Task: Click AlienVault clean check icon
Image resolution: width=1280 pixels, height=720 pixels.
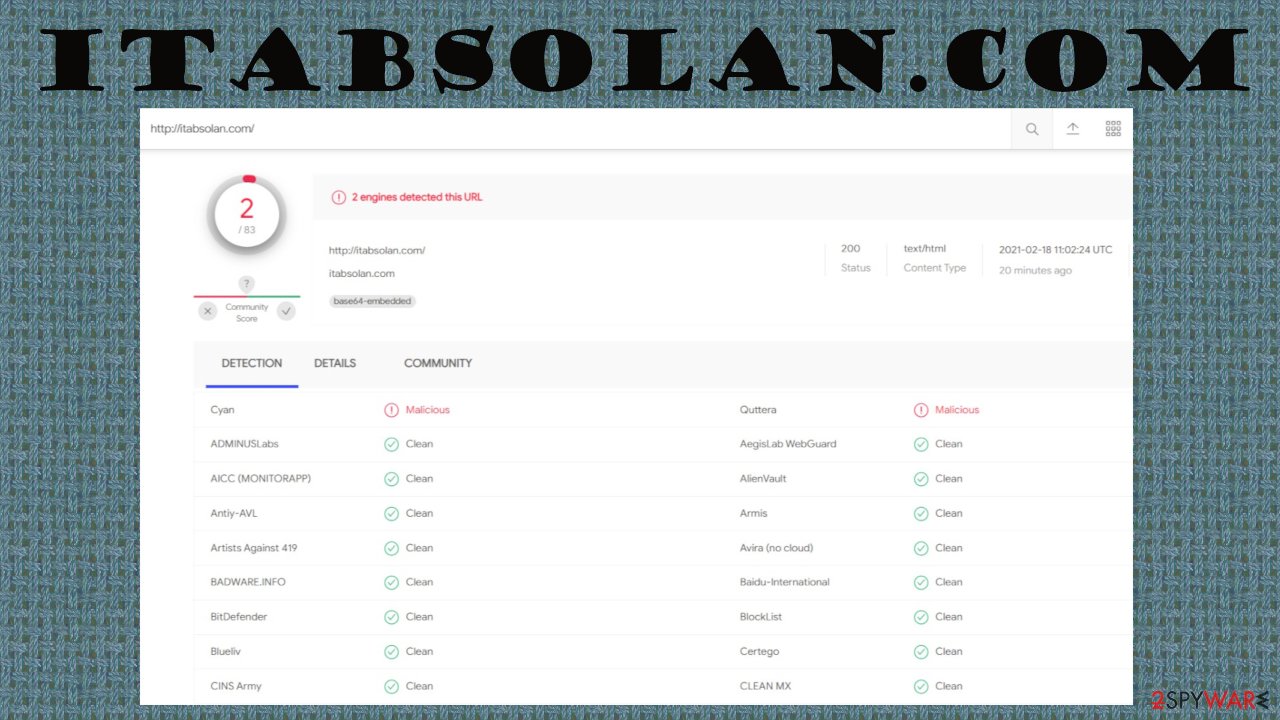Action: point(921,479)
